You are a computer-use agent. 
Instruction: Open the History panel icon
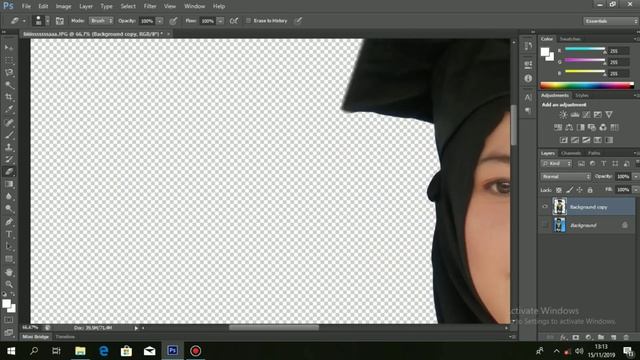[x=528, y=46]
